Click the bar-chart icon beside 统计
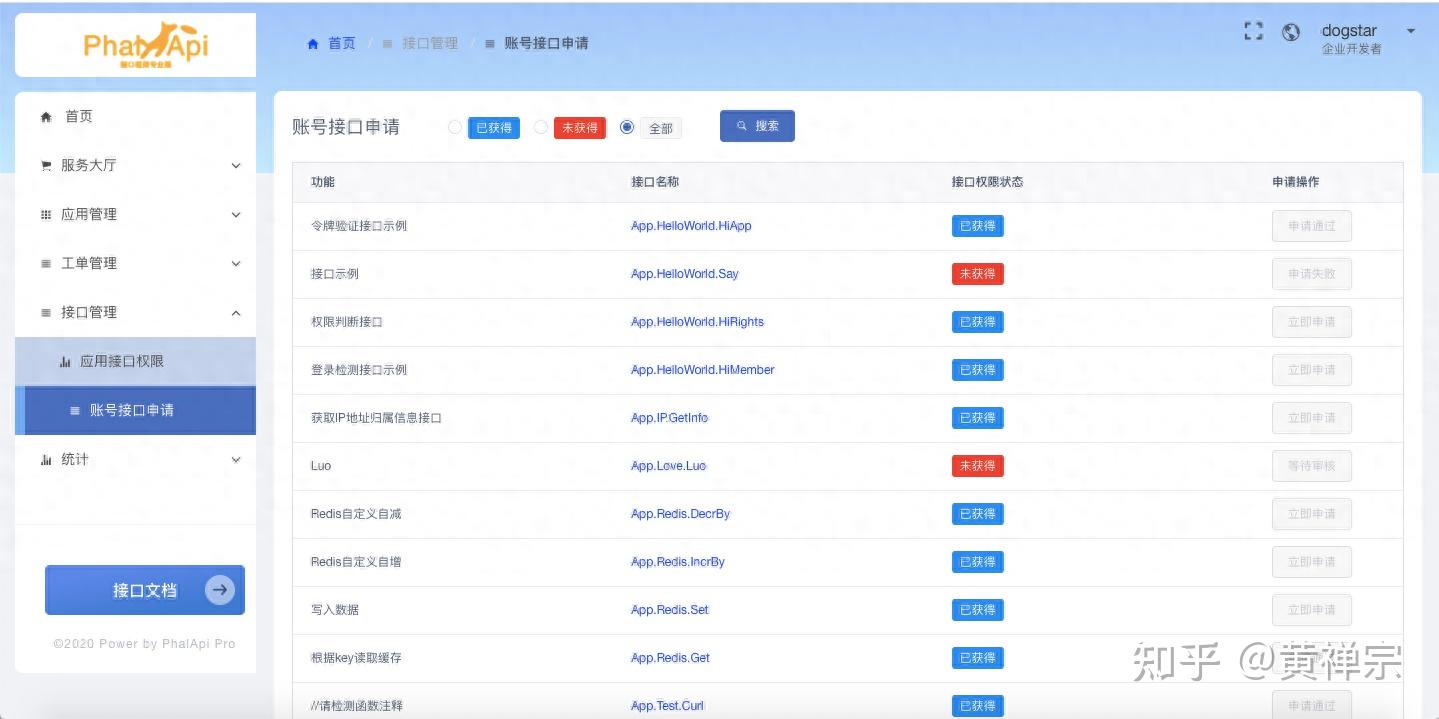Image resolution: width=1439 pixels, height=719 pixels. [44, 459]
